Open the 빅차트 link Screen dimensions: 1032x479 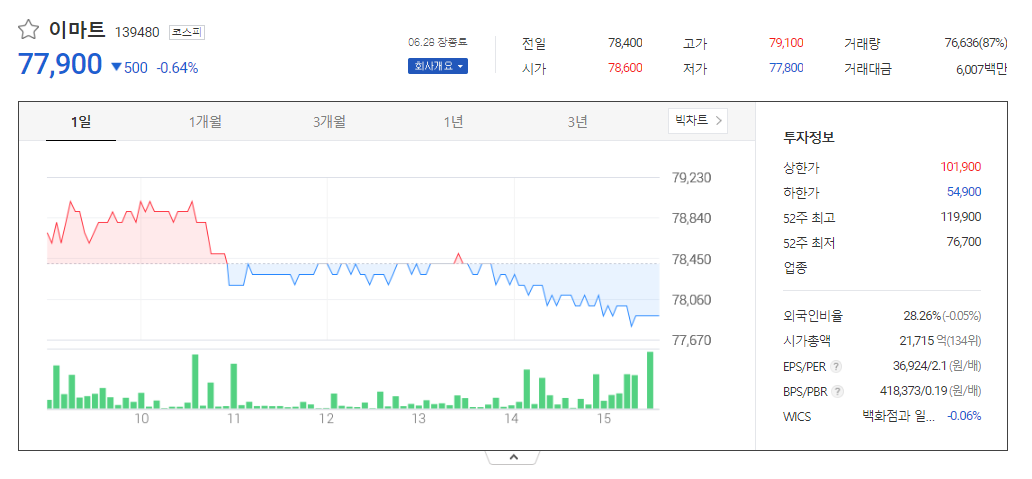pyautogui.click(x=698, y=120)
